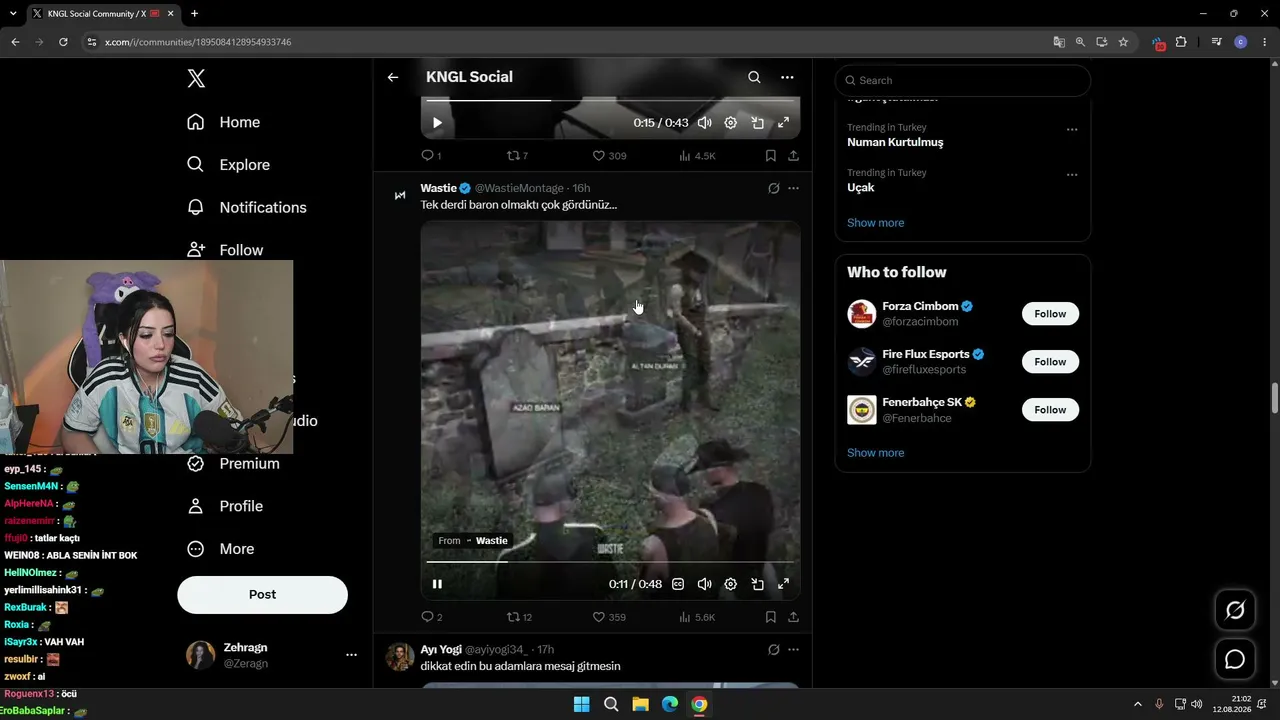Click the X logo in the sidebar
1280x720 pixels.
click(196, 79)
